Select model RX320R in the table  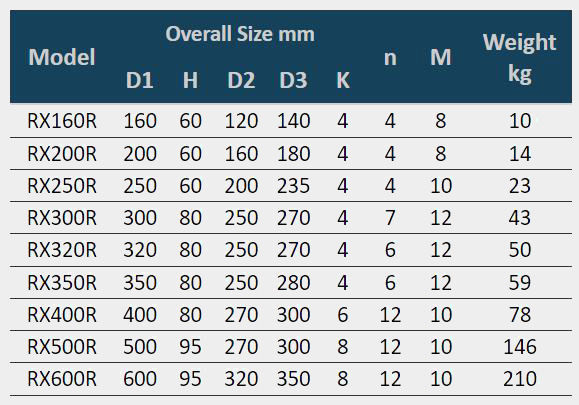click(62, 250)
